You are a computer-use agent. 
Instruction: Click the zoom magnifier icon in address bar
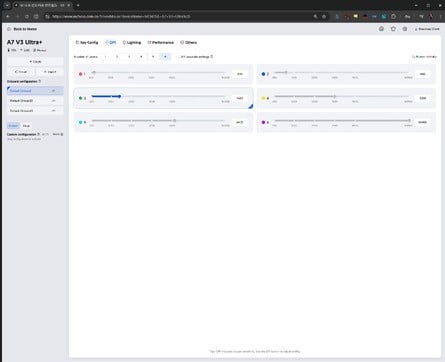coord(315,16)
